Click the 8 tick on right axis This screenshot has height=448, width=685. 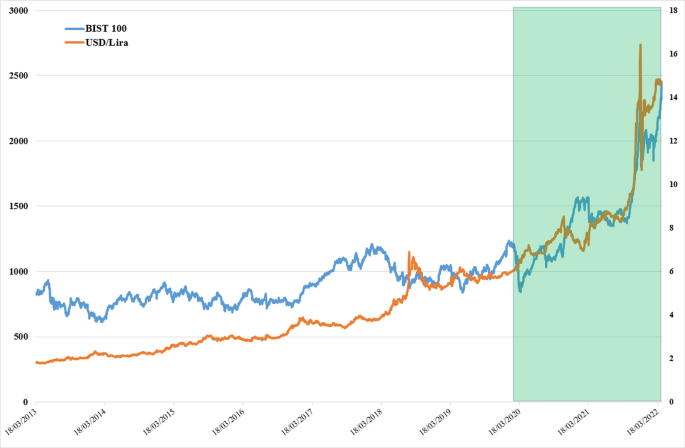click(x=670, y=228)
